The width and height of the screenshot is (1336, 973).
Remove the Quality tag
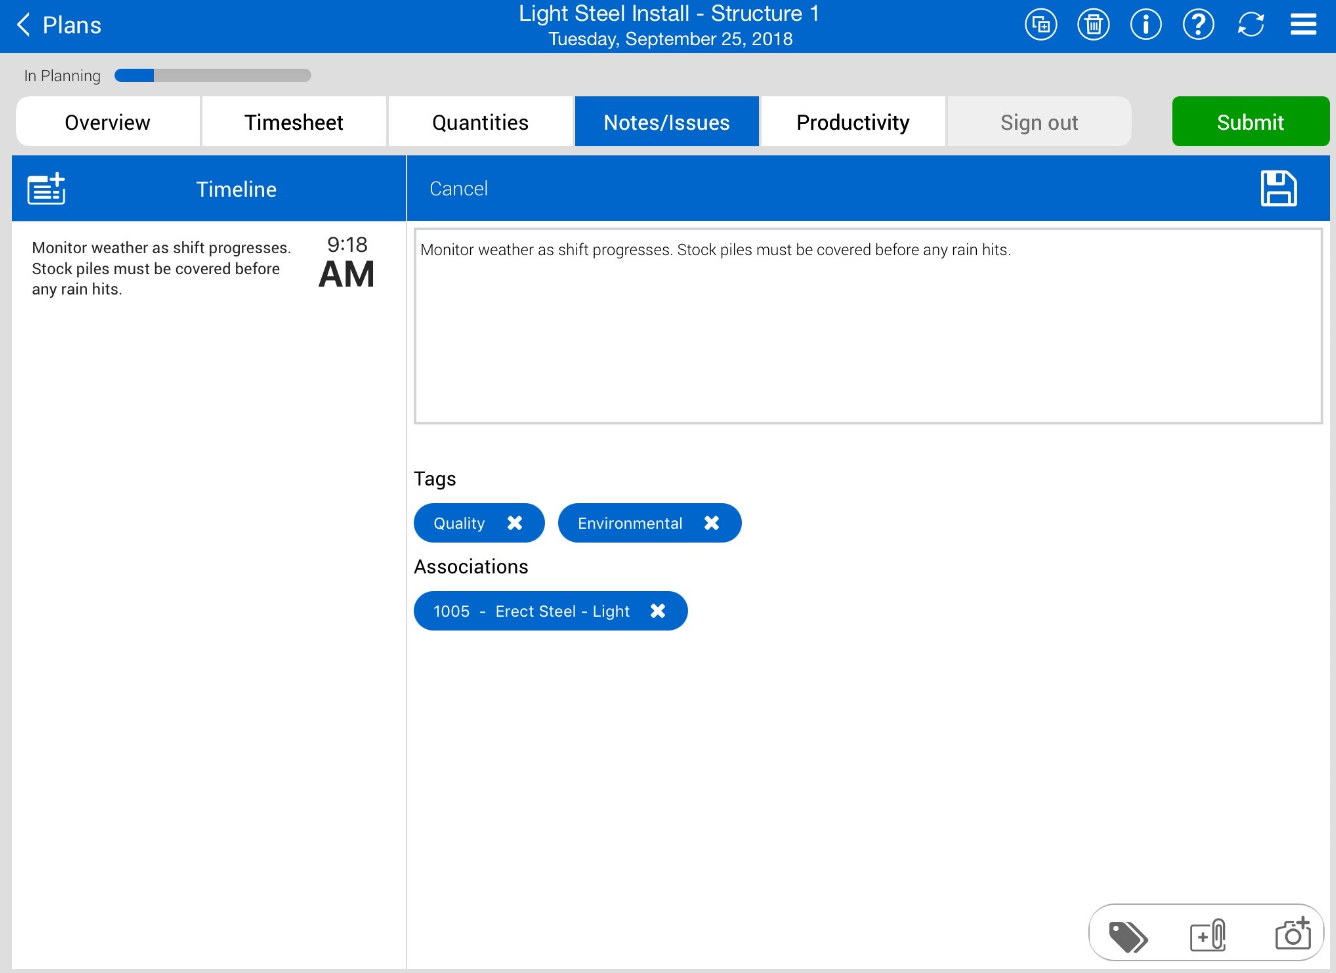[x=515, y=523]
